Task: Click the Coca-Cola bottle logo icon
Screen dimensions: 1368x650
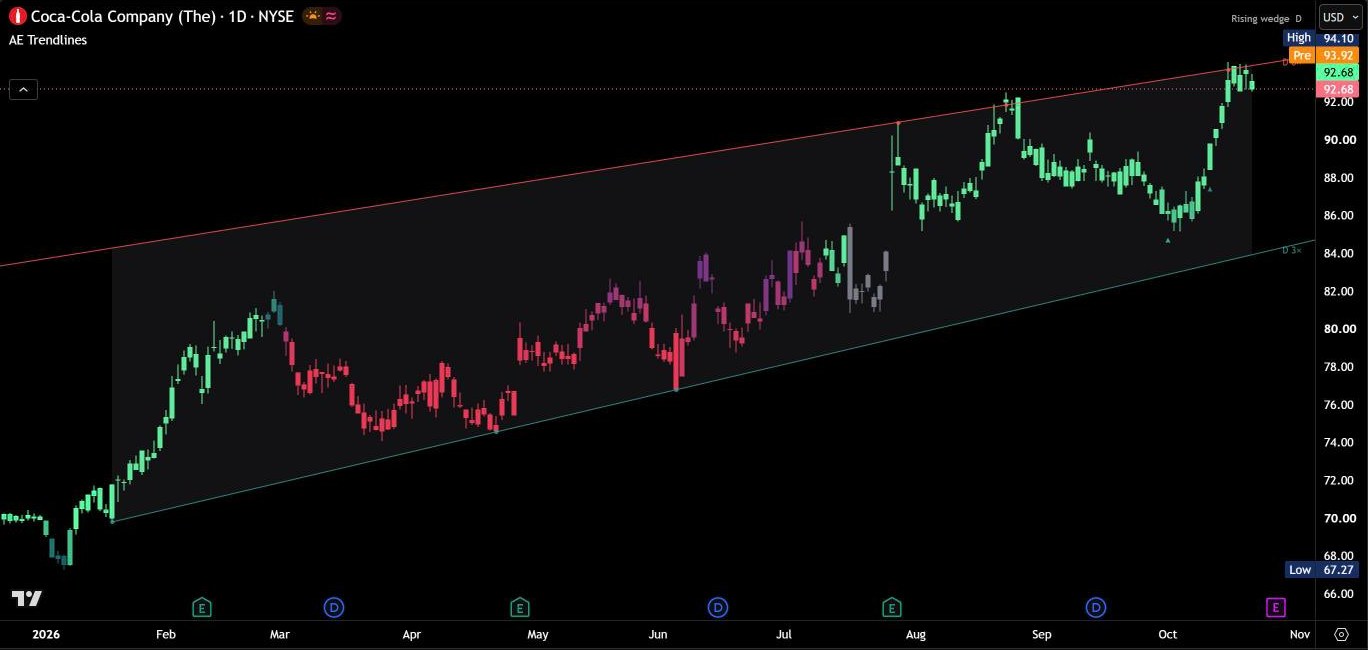Action: click(17, 16)
